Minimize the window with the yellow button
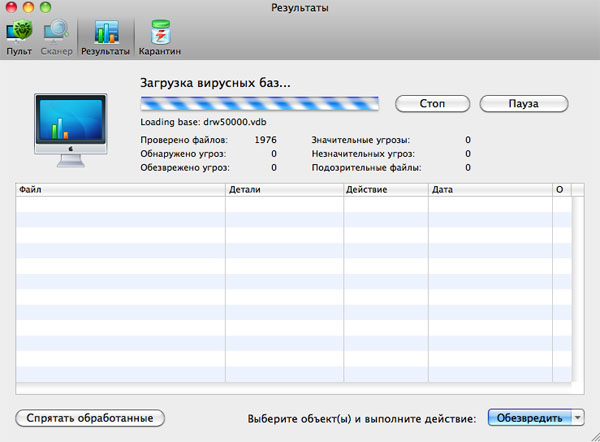This screenshot has width=600, height=442. (28, 7)
